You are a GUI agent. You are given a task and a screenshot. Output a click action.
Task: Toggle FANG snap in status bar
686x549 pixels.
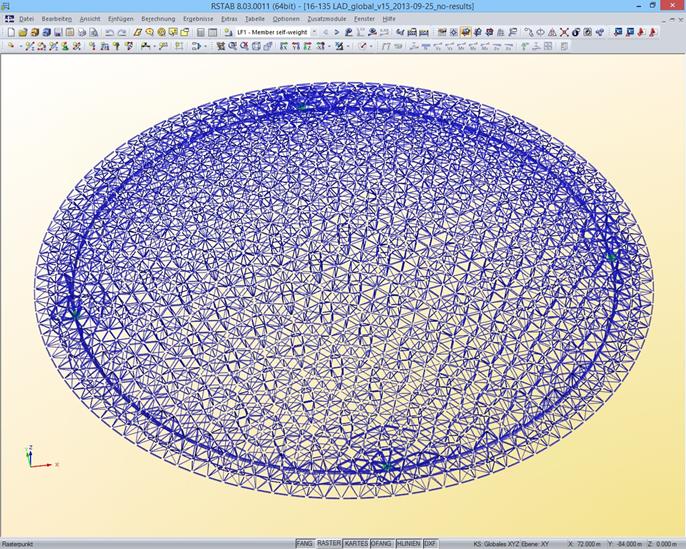coord(304,543)
